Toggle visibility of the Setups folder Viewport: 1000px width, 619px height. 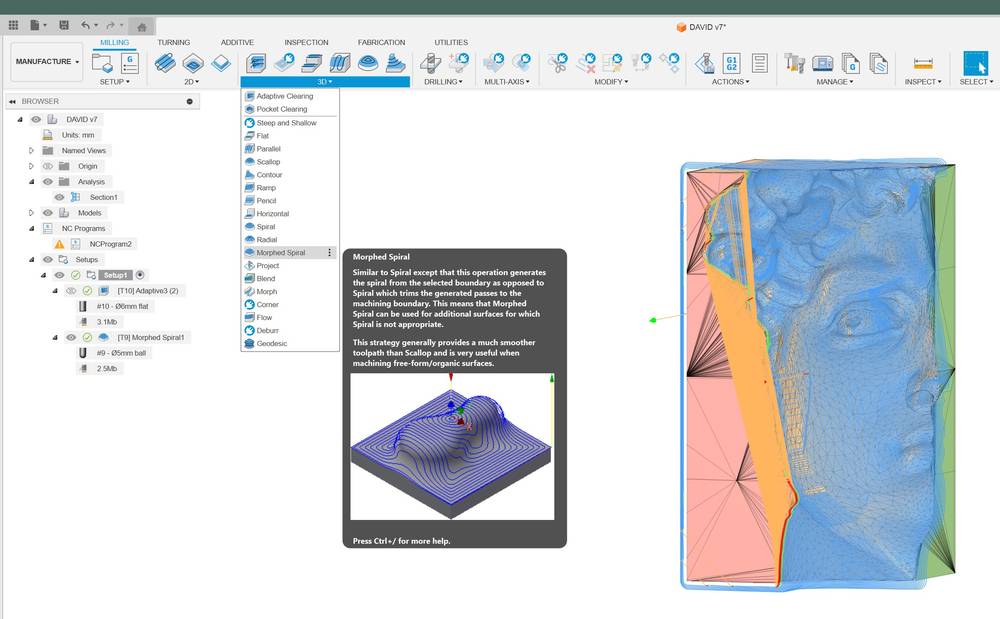[x=47, y=259]
